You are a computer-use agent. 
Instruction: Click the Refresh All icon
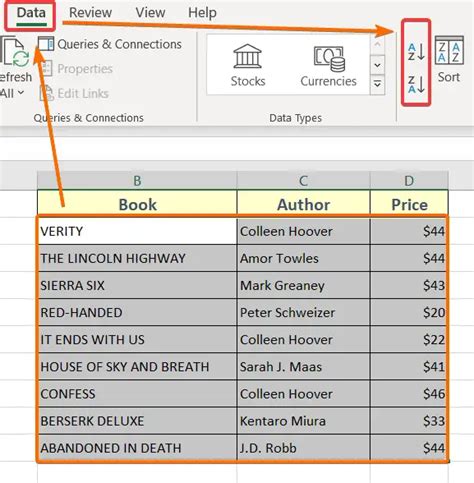click(15, 52)
